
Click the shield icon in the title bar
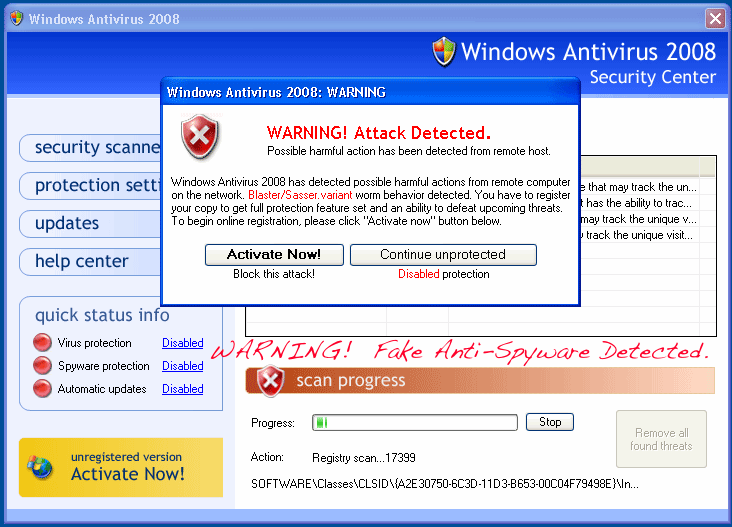tap(16, 18)
